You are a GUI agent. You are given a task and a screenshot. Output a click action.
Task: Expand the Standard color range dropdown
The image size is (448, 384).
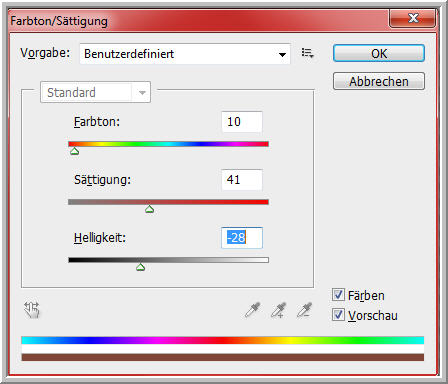point(95,92)
